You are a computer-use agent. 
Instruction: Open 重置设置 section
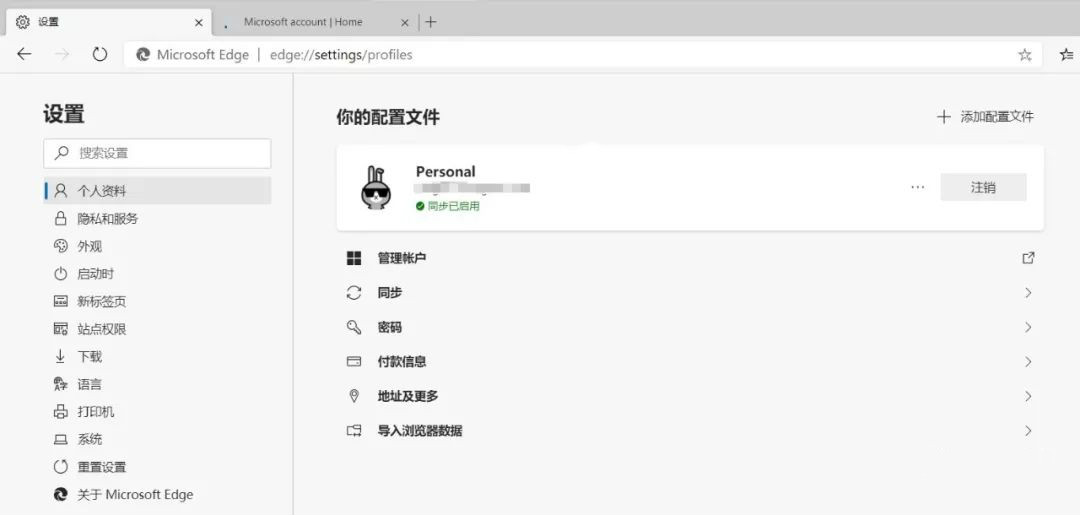(157, 467)
